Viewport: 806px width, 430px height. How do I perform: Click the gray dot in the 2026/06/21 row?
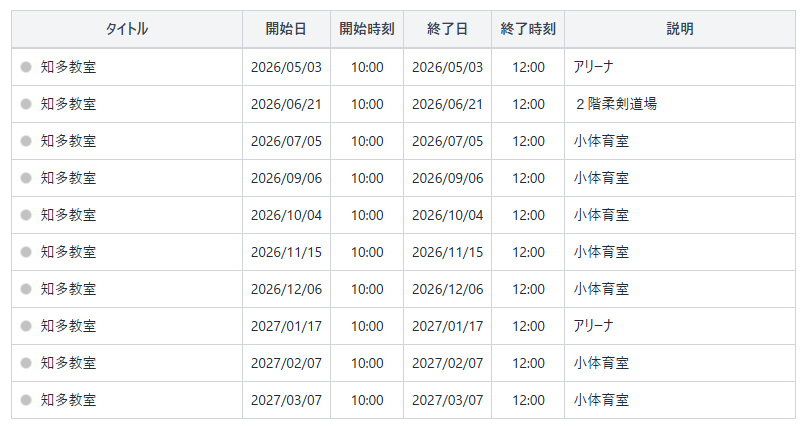click(x=26, y=104)
